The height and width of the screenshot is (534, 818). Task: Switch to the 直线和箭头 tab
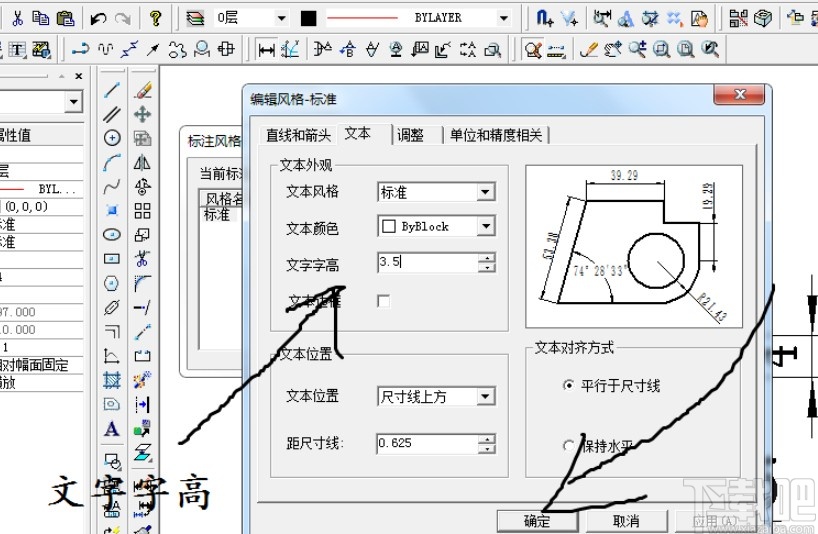coord(298,136)
